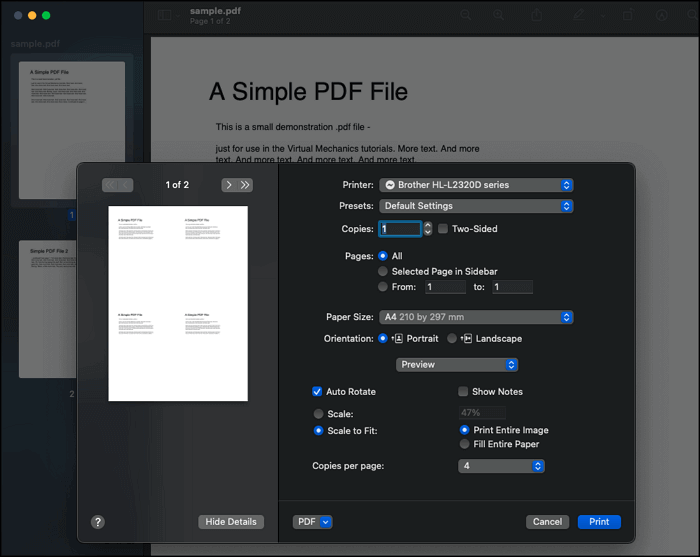Click the Print button
Screen dimensions: 700x557
pyautogui.click(x=599, y=522)
